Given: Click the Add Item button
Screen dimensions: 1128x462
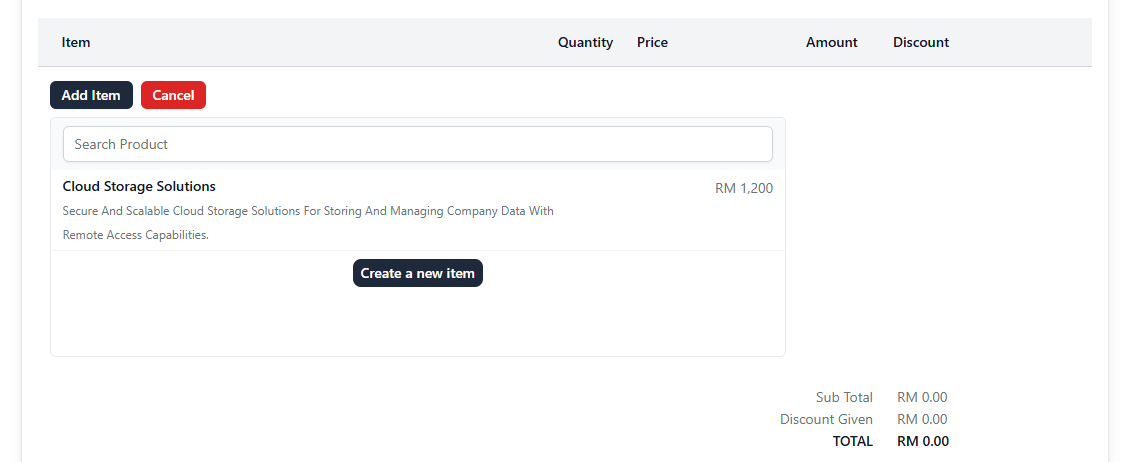Looking at the screenshot, I should (x=91, y=95).
